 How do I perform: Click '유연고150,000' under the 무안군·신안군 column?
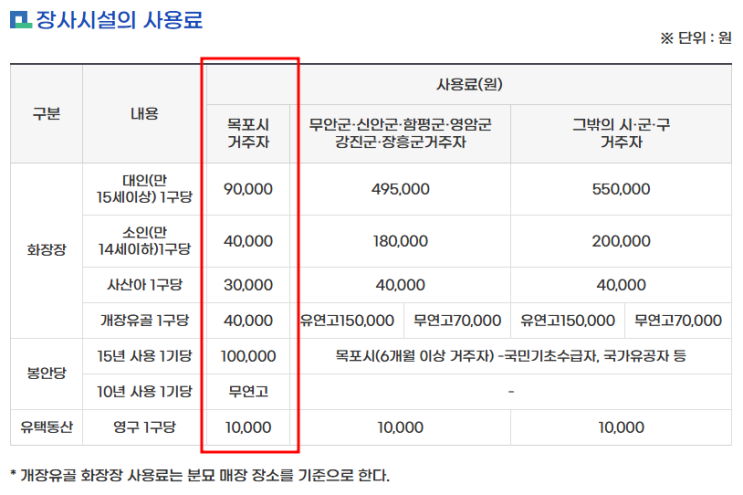tap(347, 321)
